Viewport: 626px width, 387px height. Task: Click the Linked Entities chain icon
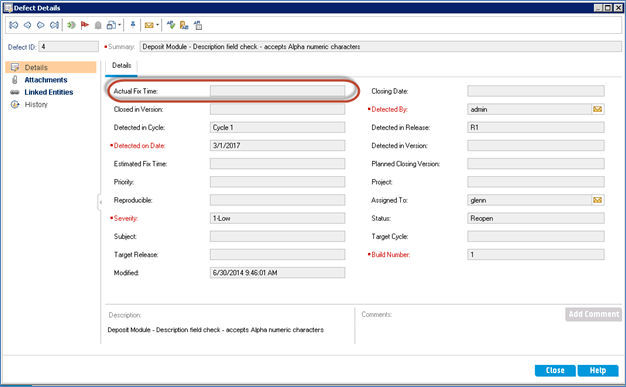[15, 92]
